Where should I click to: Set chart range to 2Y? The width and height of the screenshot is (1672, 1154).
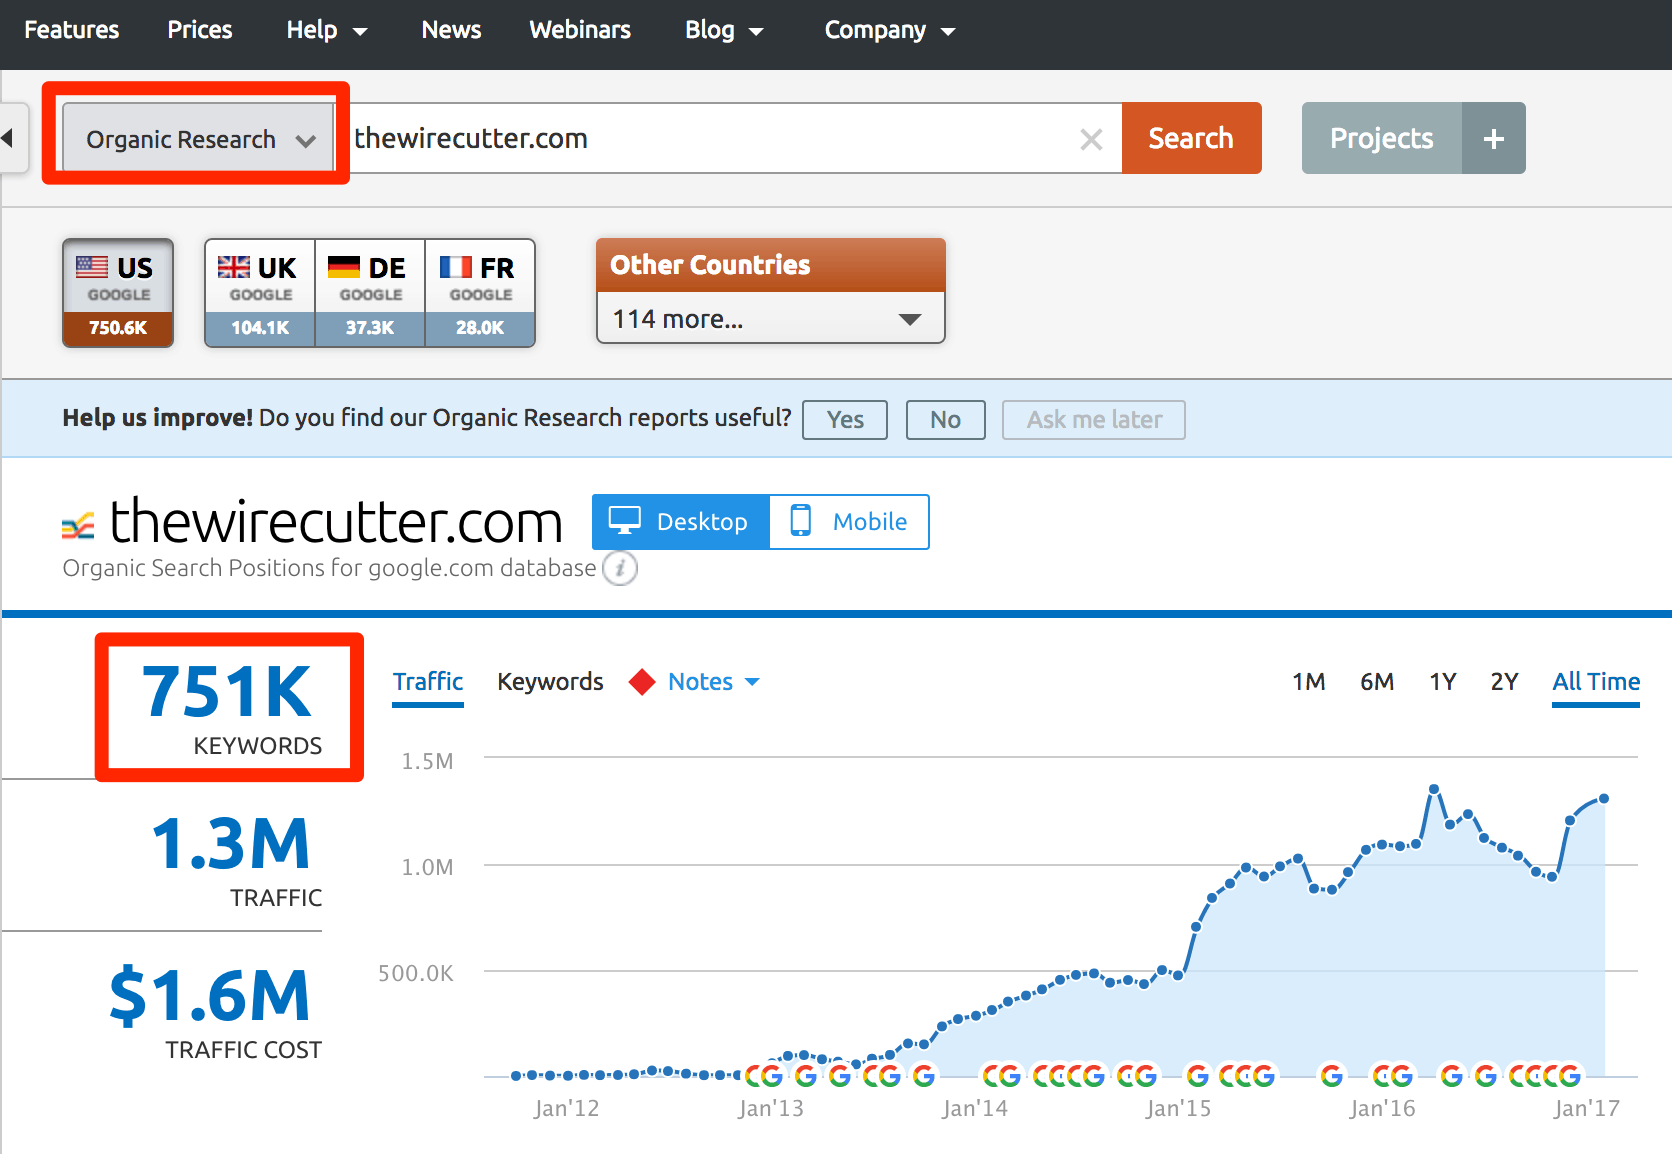coord(1504,682)
